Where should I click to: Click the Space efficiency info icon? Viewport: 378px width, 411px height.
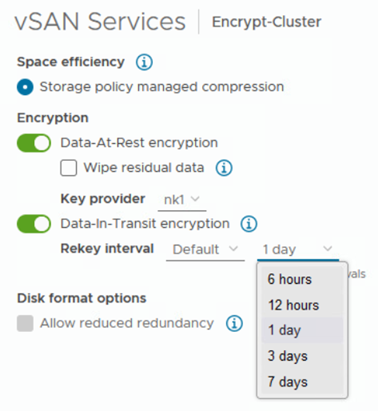point(144,62)
